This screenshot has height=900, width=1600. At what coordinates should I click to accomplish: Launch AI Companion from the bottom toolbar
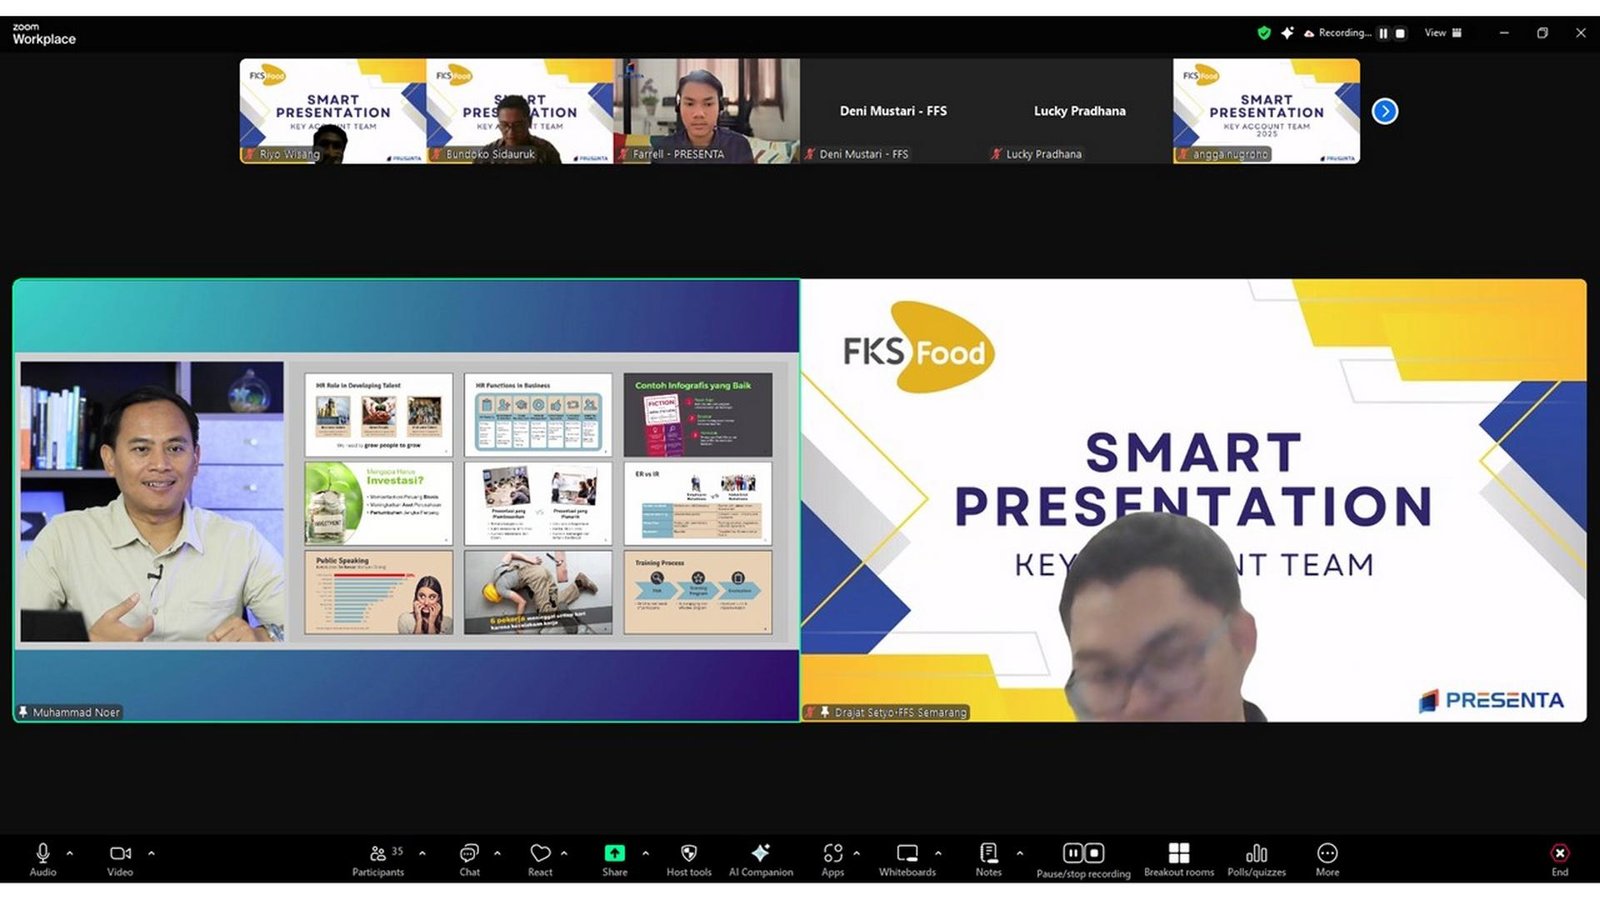761,858
